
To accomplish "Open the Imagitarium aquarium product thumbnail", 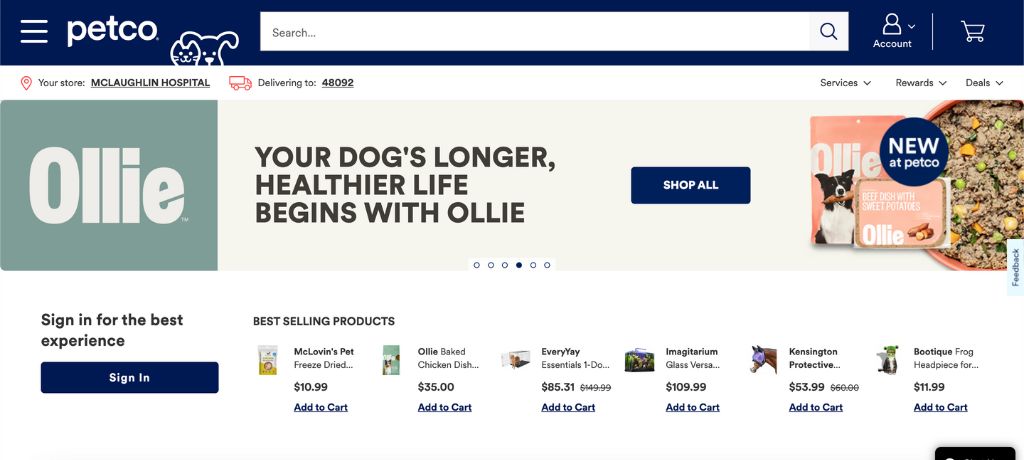I will [639, 360].
